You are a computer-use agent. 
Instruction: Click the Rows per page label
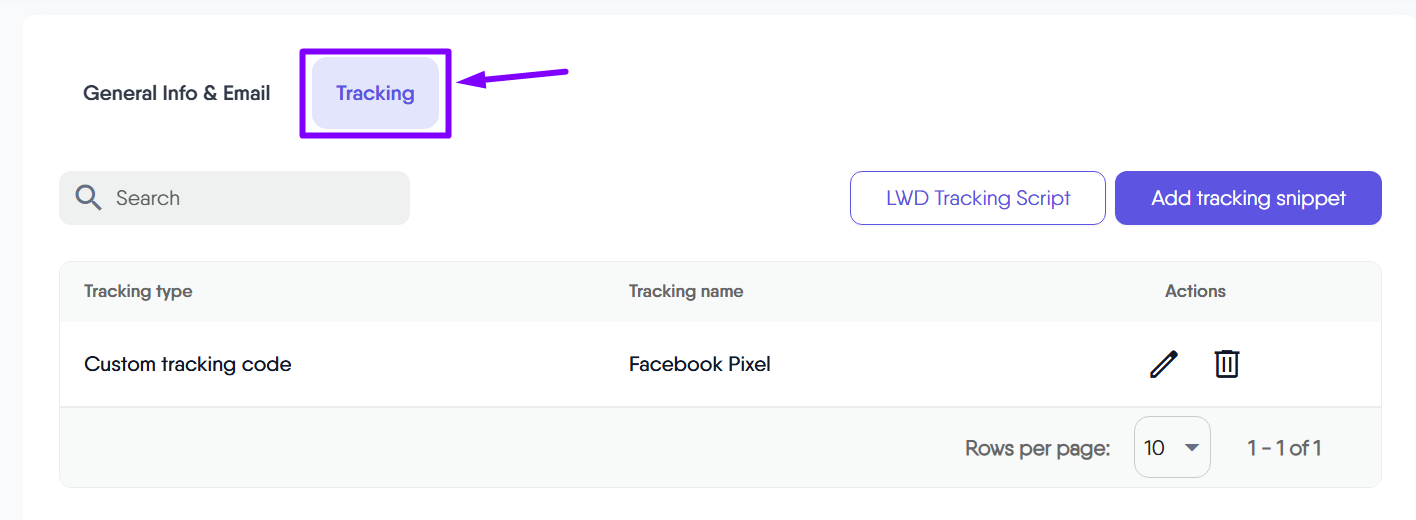[1038, 448]
